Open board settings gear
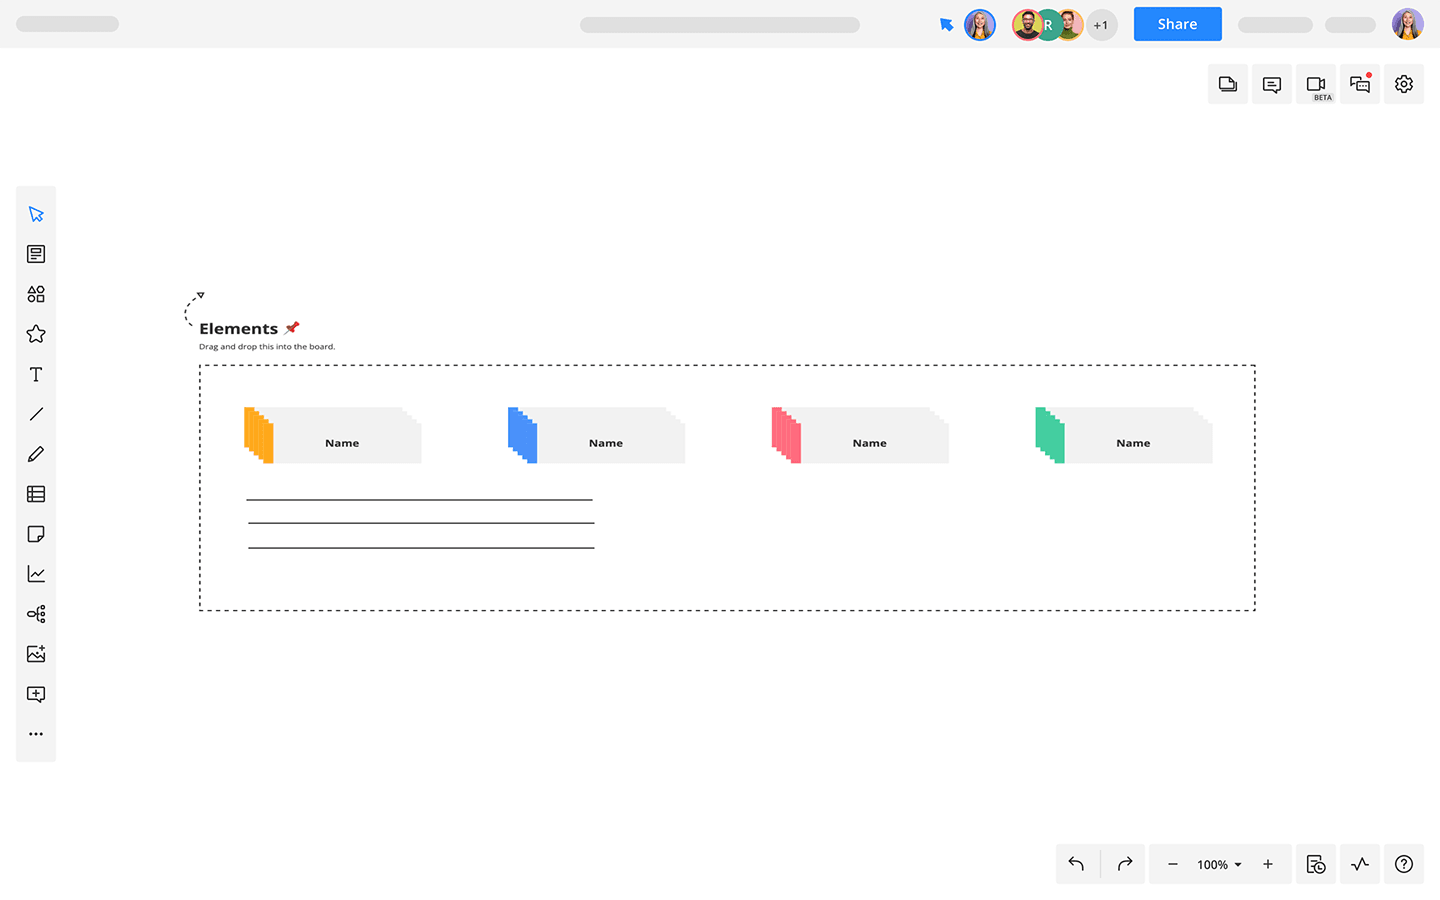Screen dimensions: 1440x900 pos(1404,85)
